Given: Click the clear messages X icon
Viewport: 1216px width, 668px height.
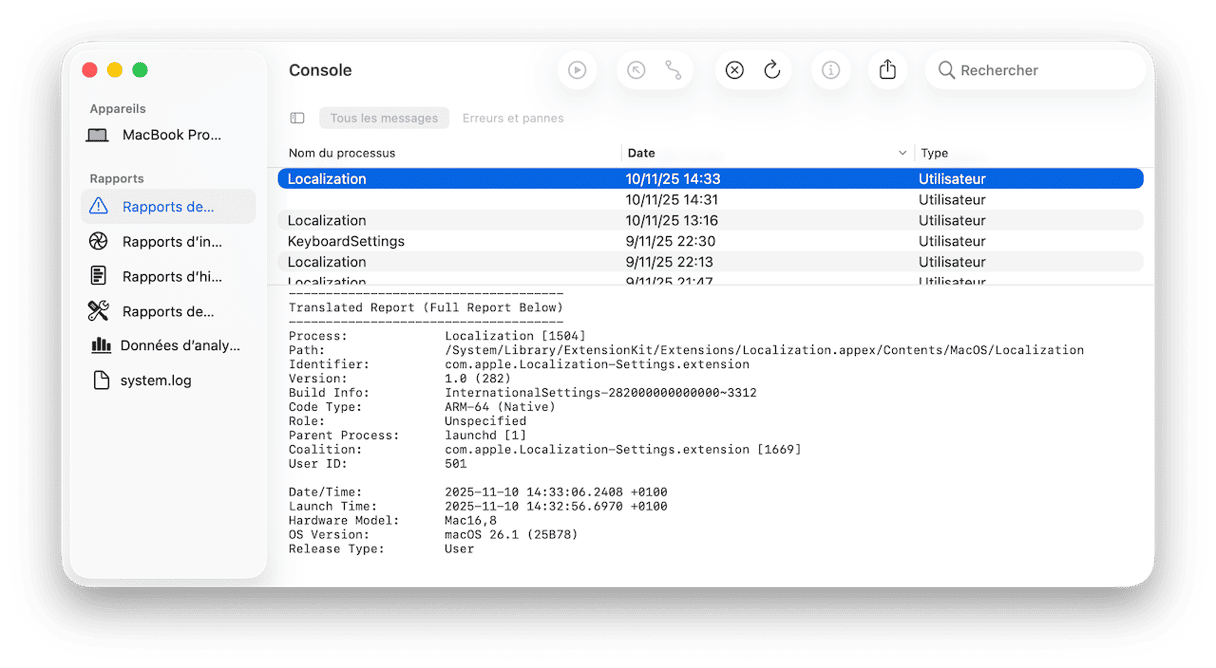Looking at the screenshot, I should click(734, 70).
